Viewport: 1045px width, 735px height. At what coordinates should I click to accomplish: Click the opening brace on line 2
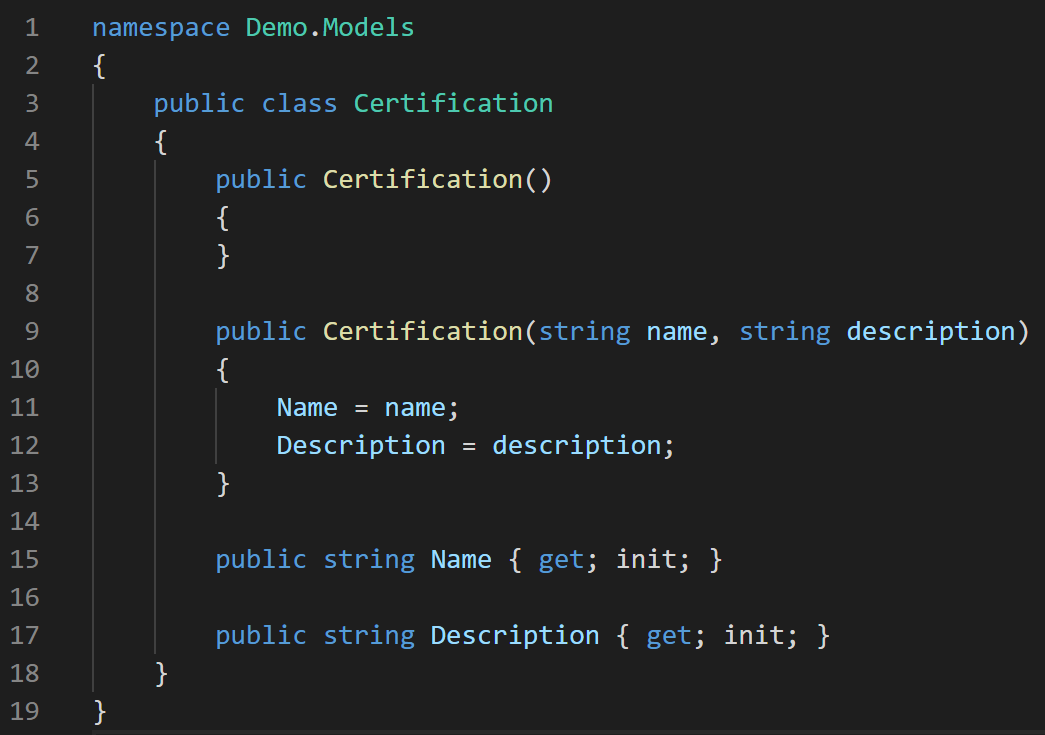(99, 65)
